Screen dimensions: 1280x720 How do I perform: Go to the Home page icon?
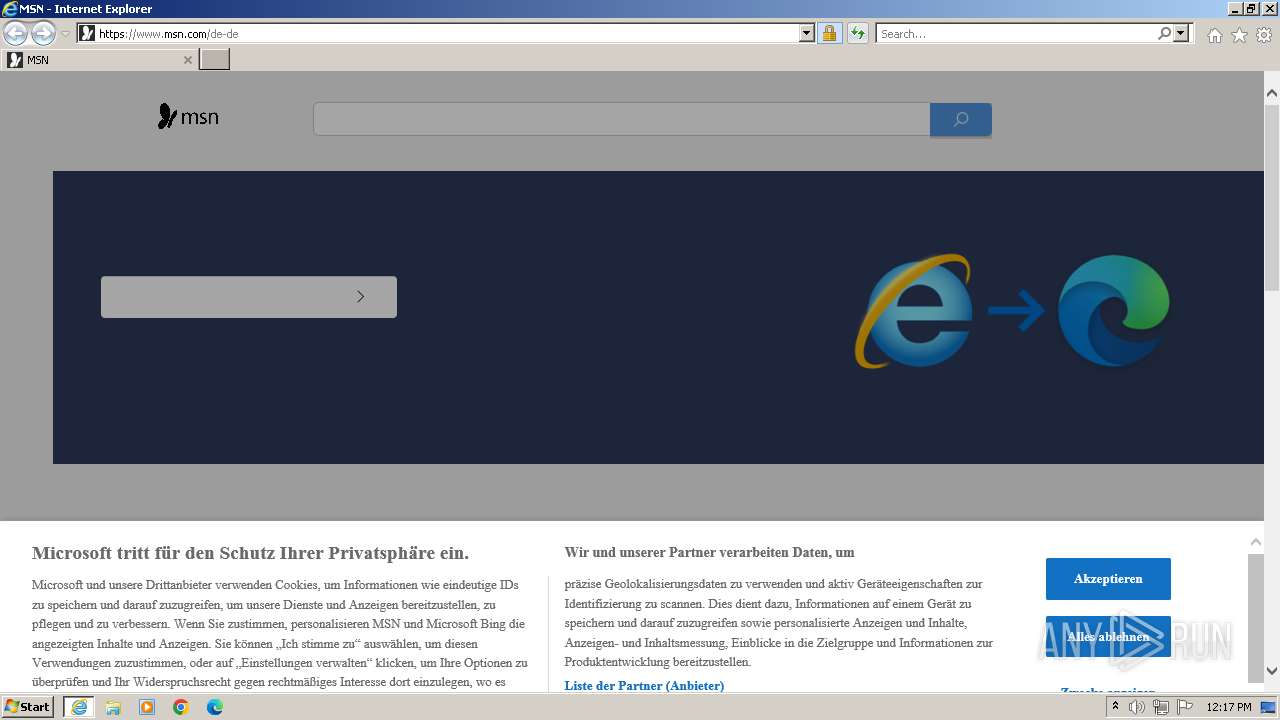click(x=1214, y=35)
